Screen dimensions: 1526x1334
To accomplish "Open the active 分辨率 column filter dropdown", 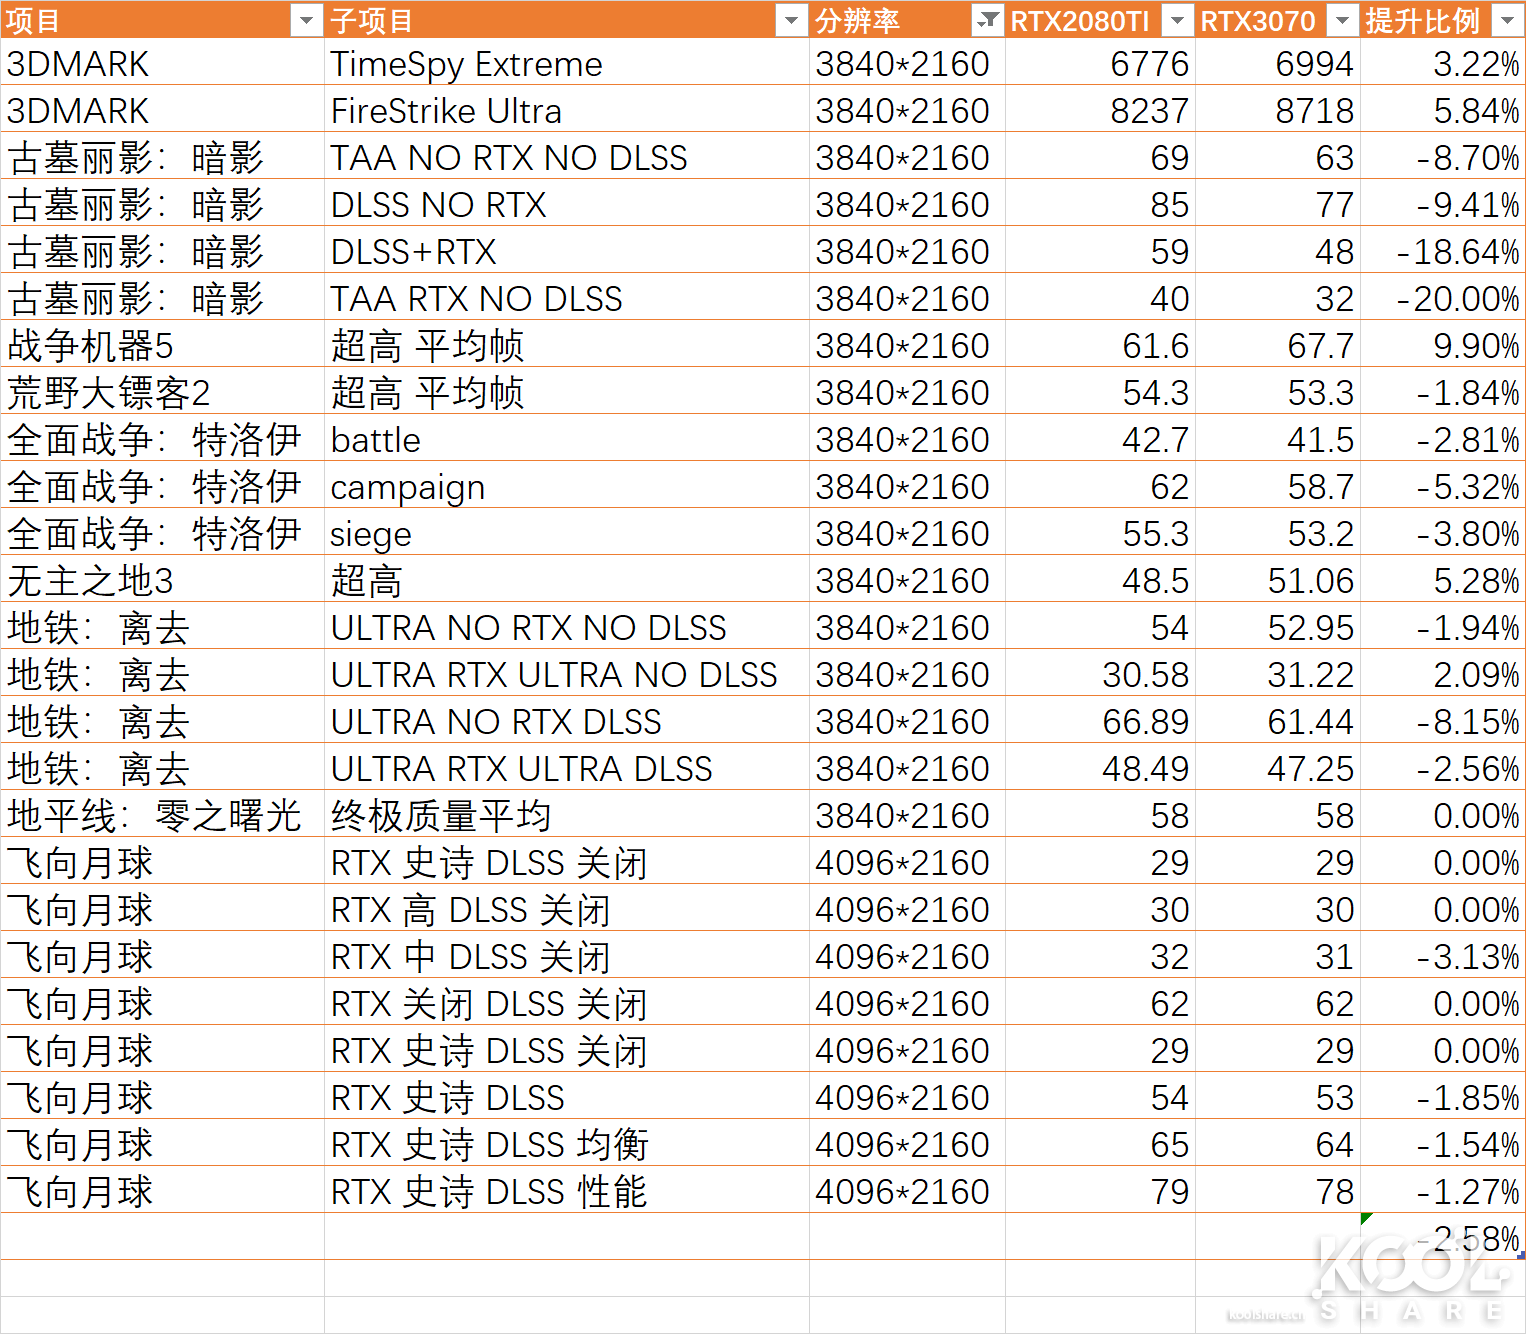I will (988, 19).
